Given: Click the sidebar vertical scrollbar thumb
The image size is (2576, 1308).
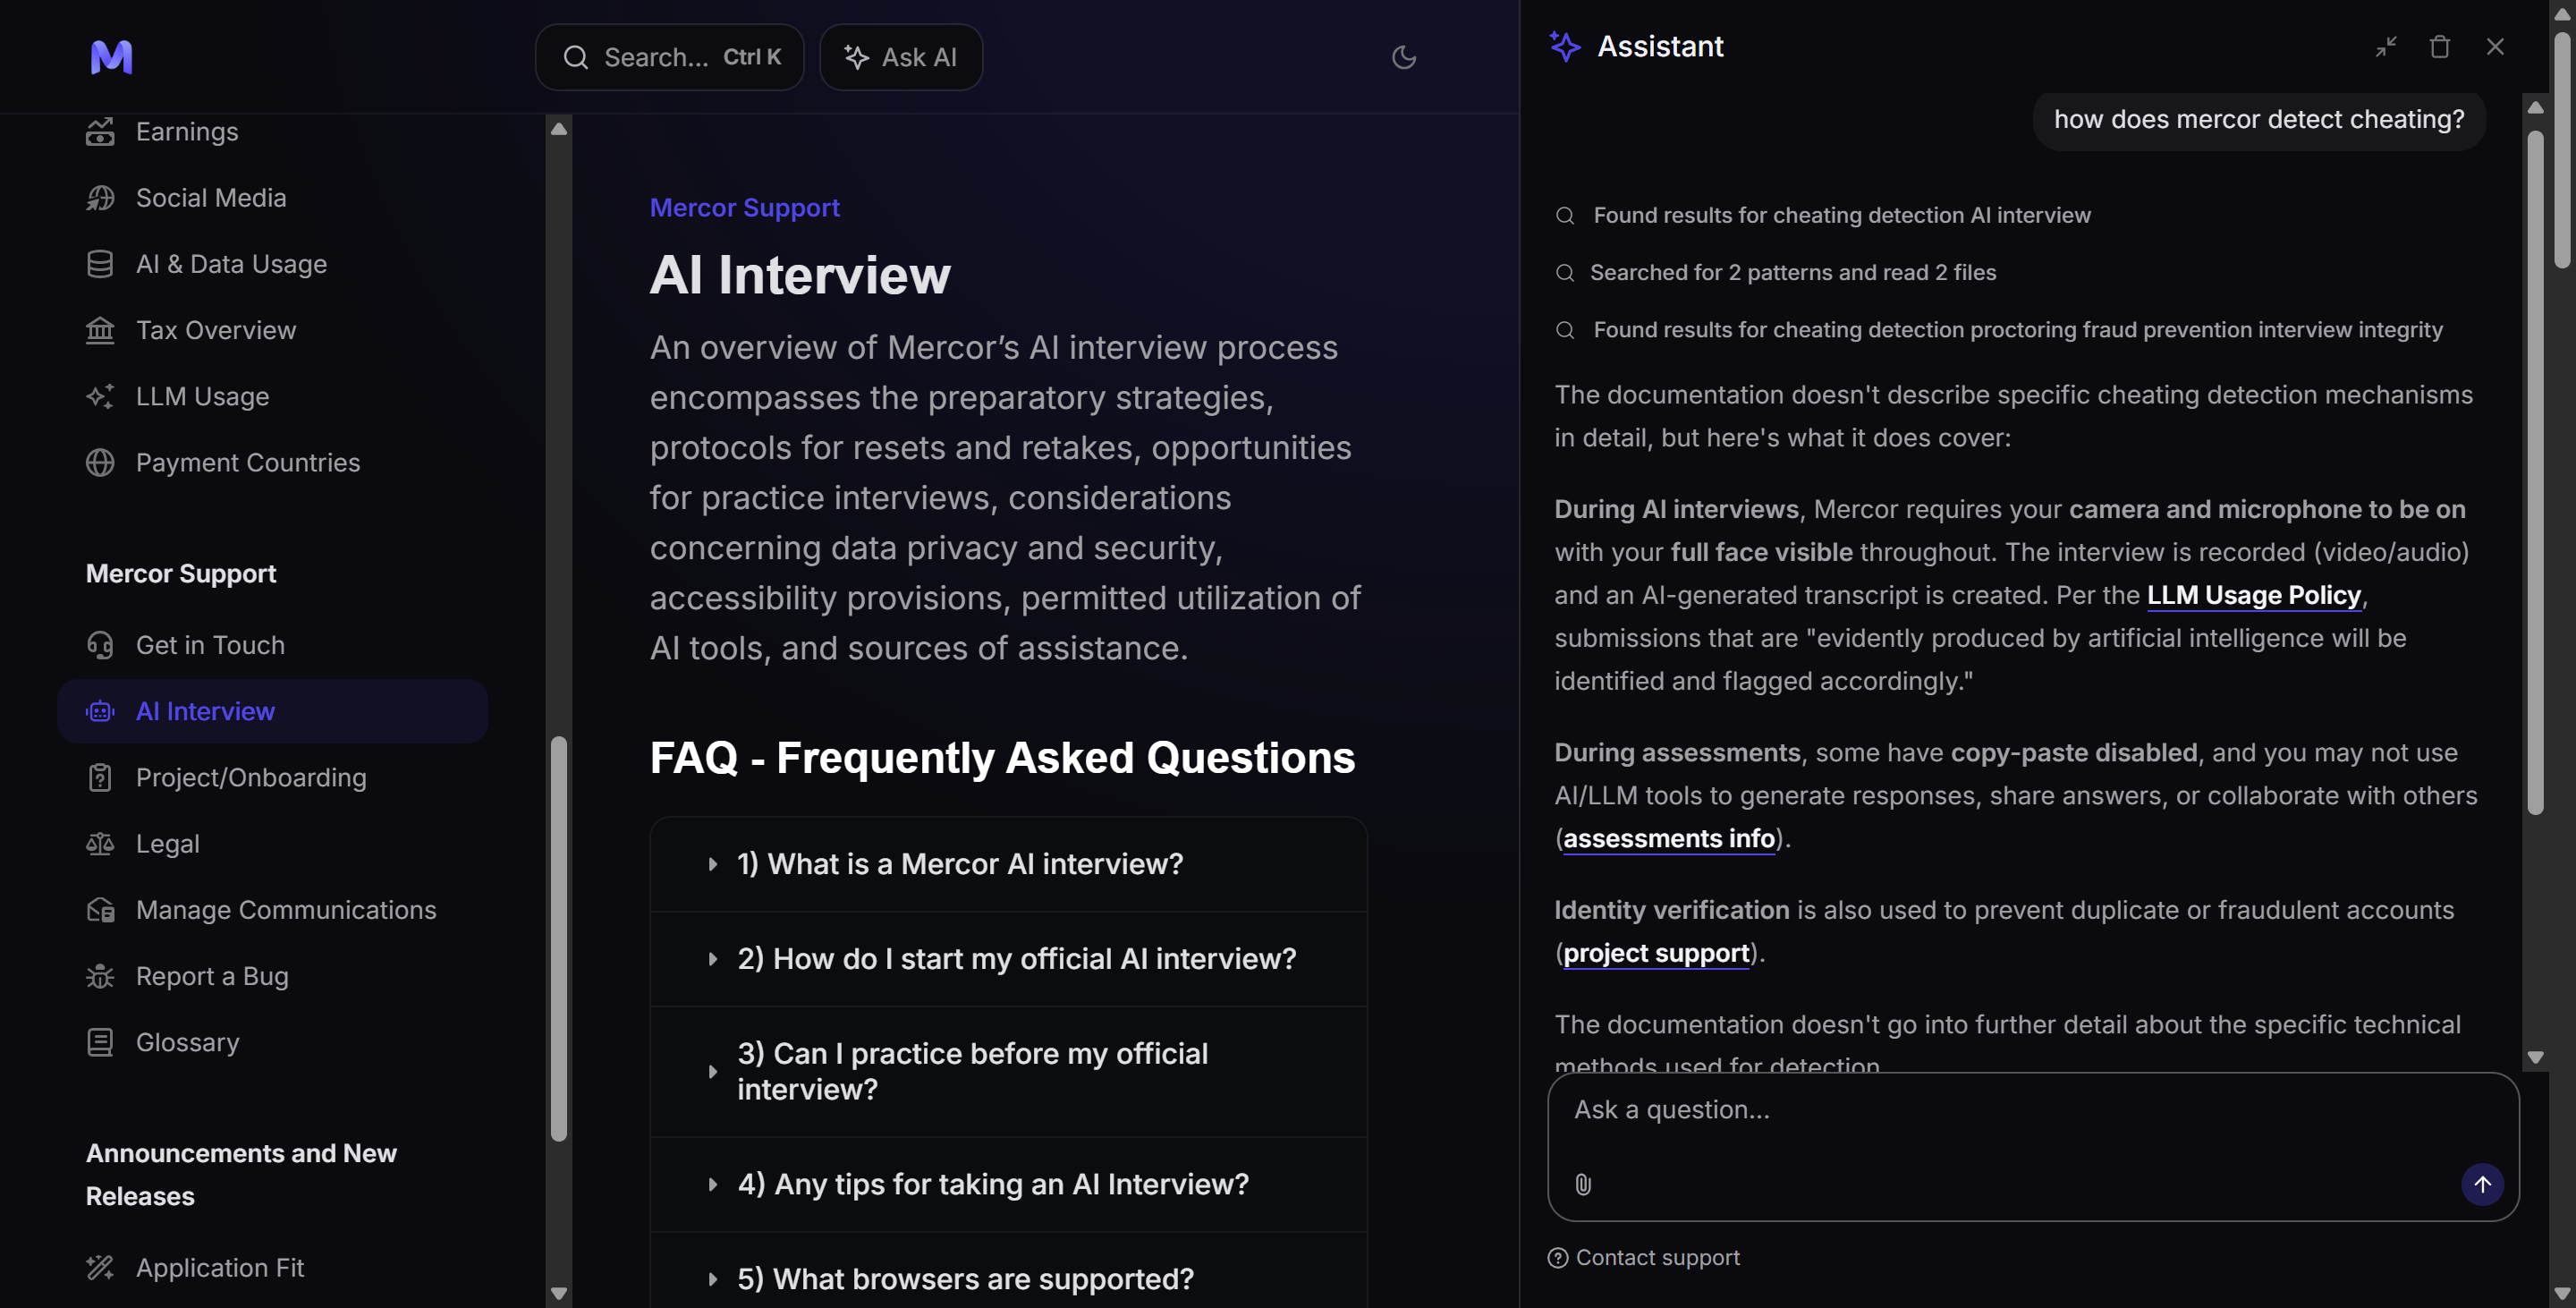Looking at the screenshot, I should coord(559,938).
